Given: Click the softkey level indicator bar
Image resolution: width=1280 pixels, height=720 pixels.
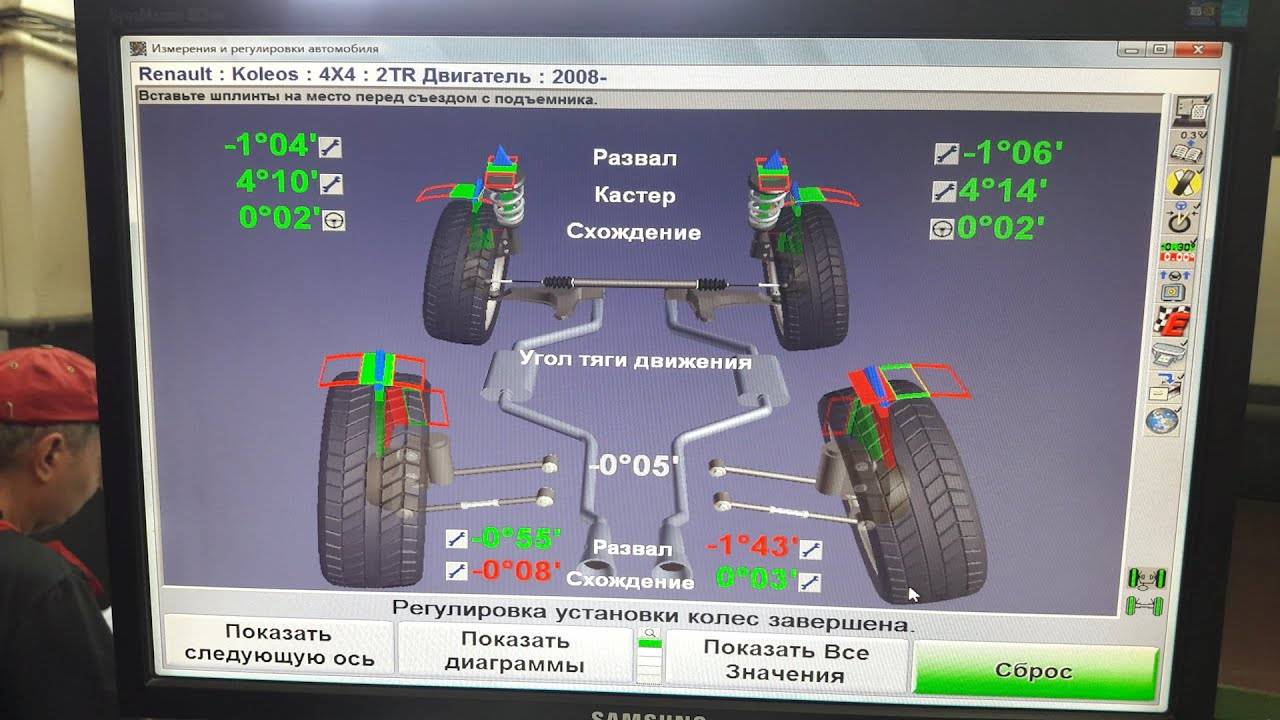Looking at the screenshot, I should (649, 660).
